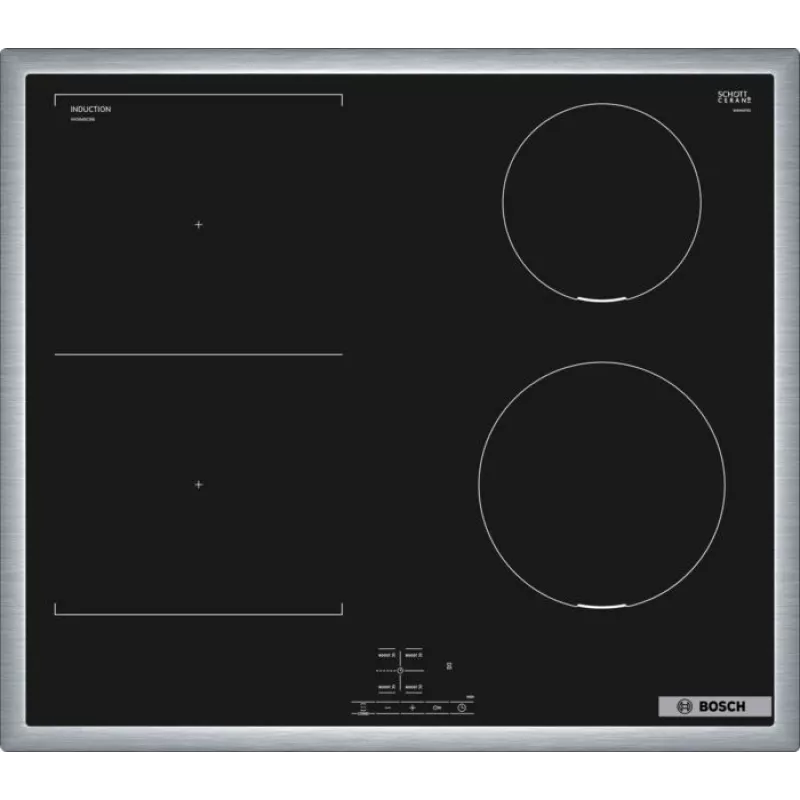Select the top-left boost zone key
This screenshot has height=800, width=800.
tap(387, 655)
